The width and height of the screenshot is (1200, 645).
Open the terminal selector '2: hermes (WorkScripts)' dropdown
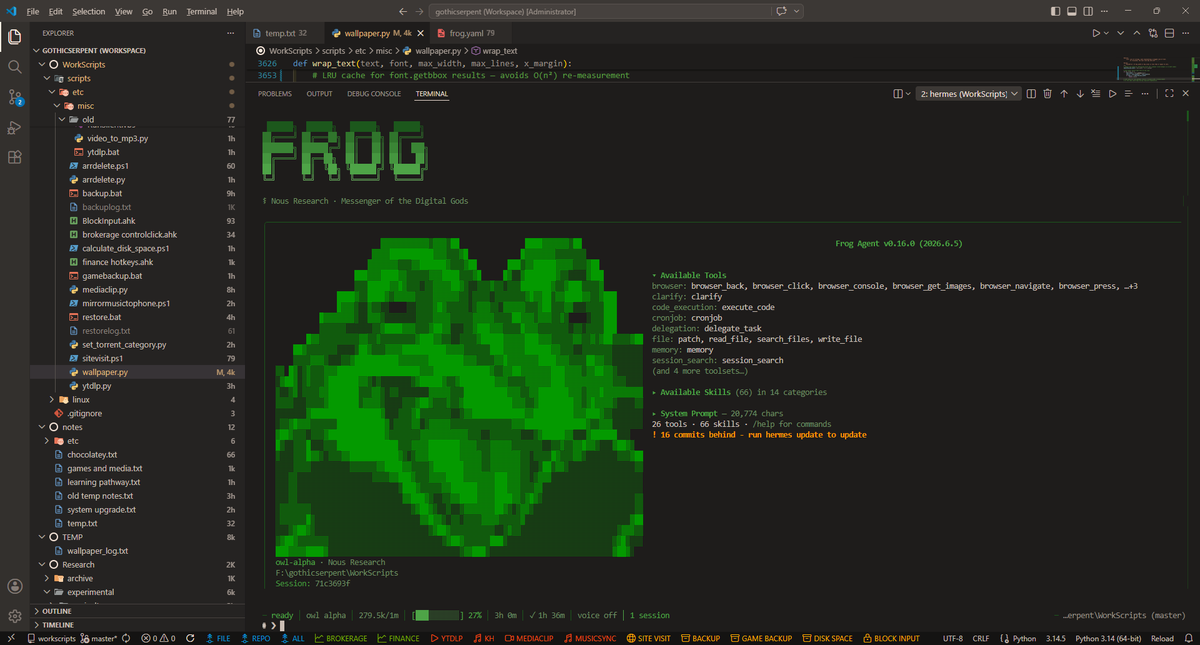(x=968, y=94)
